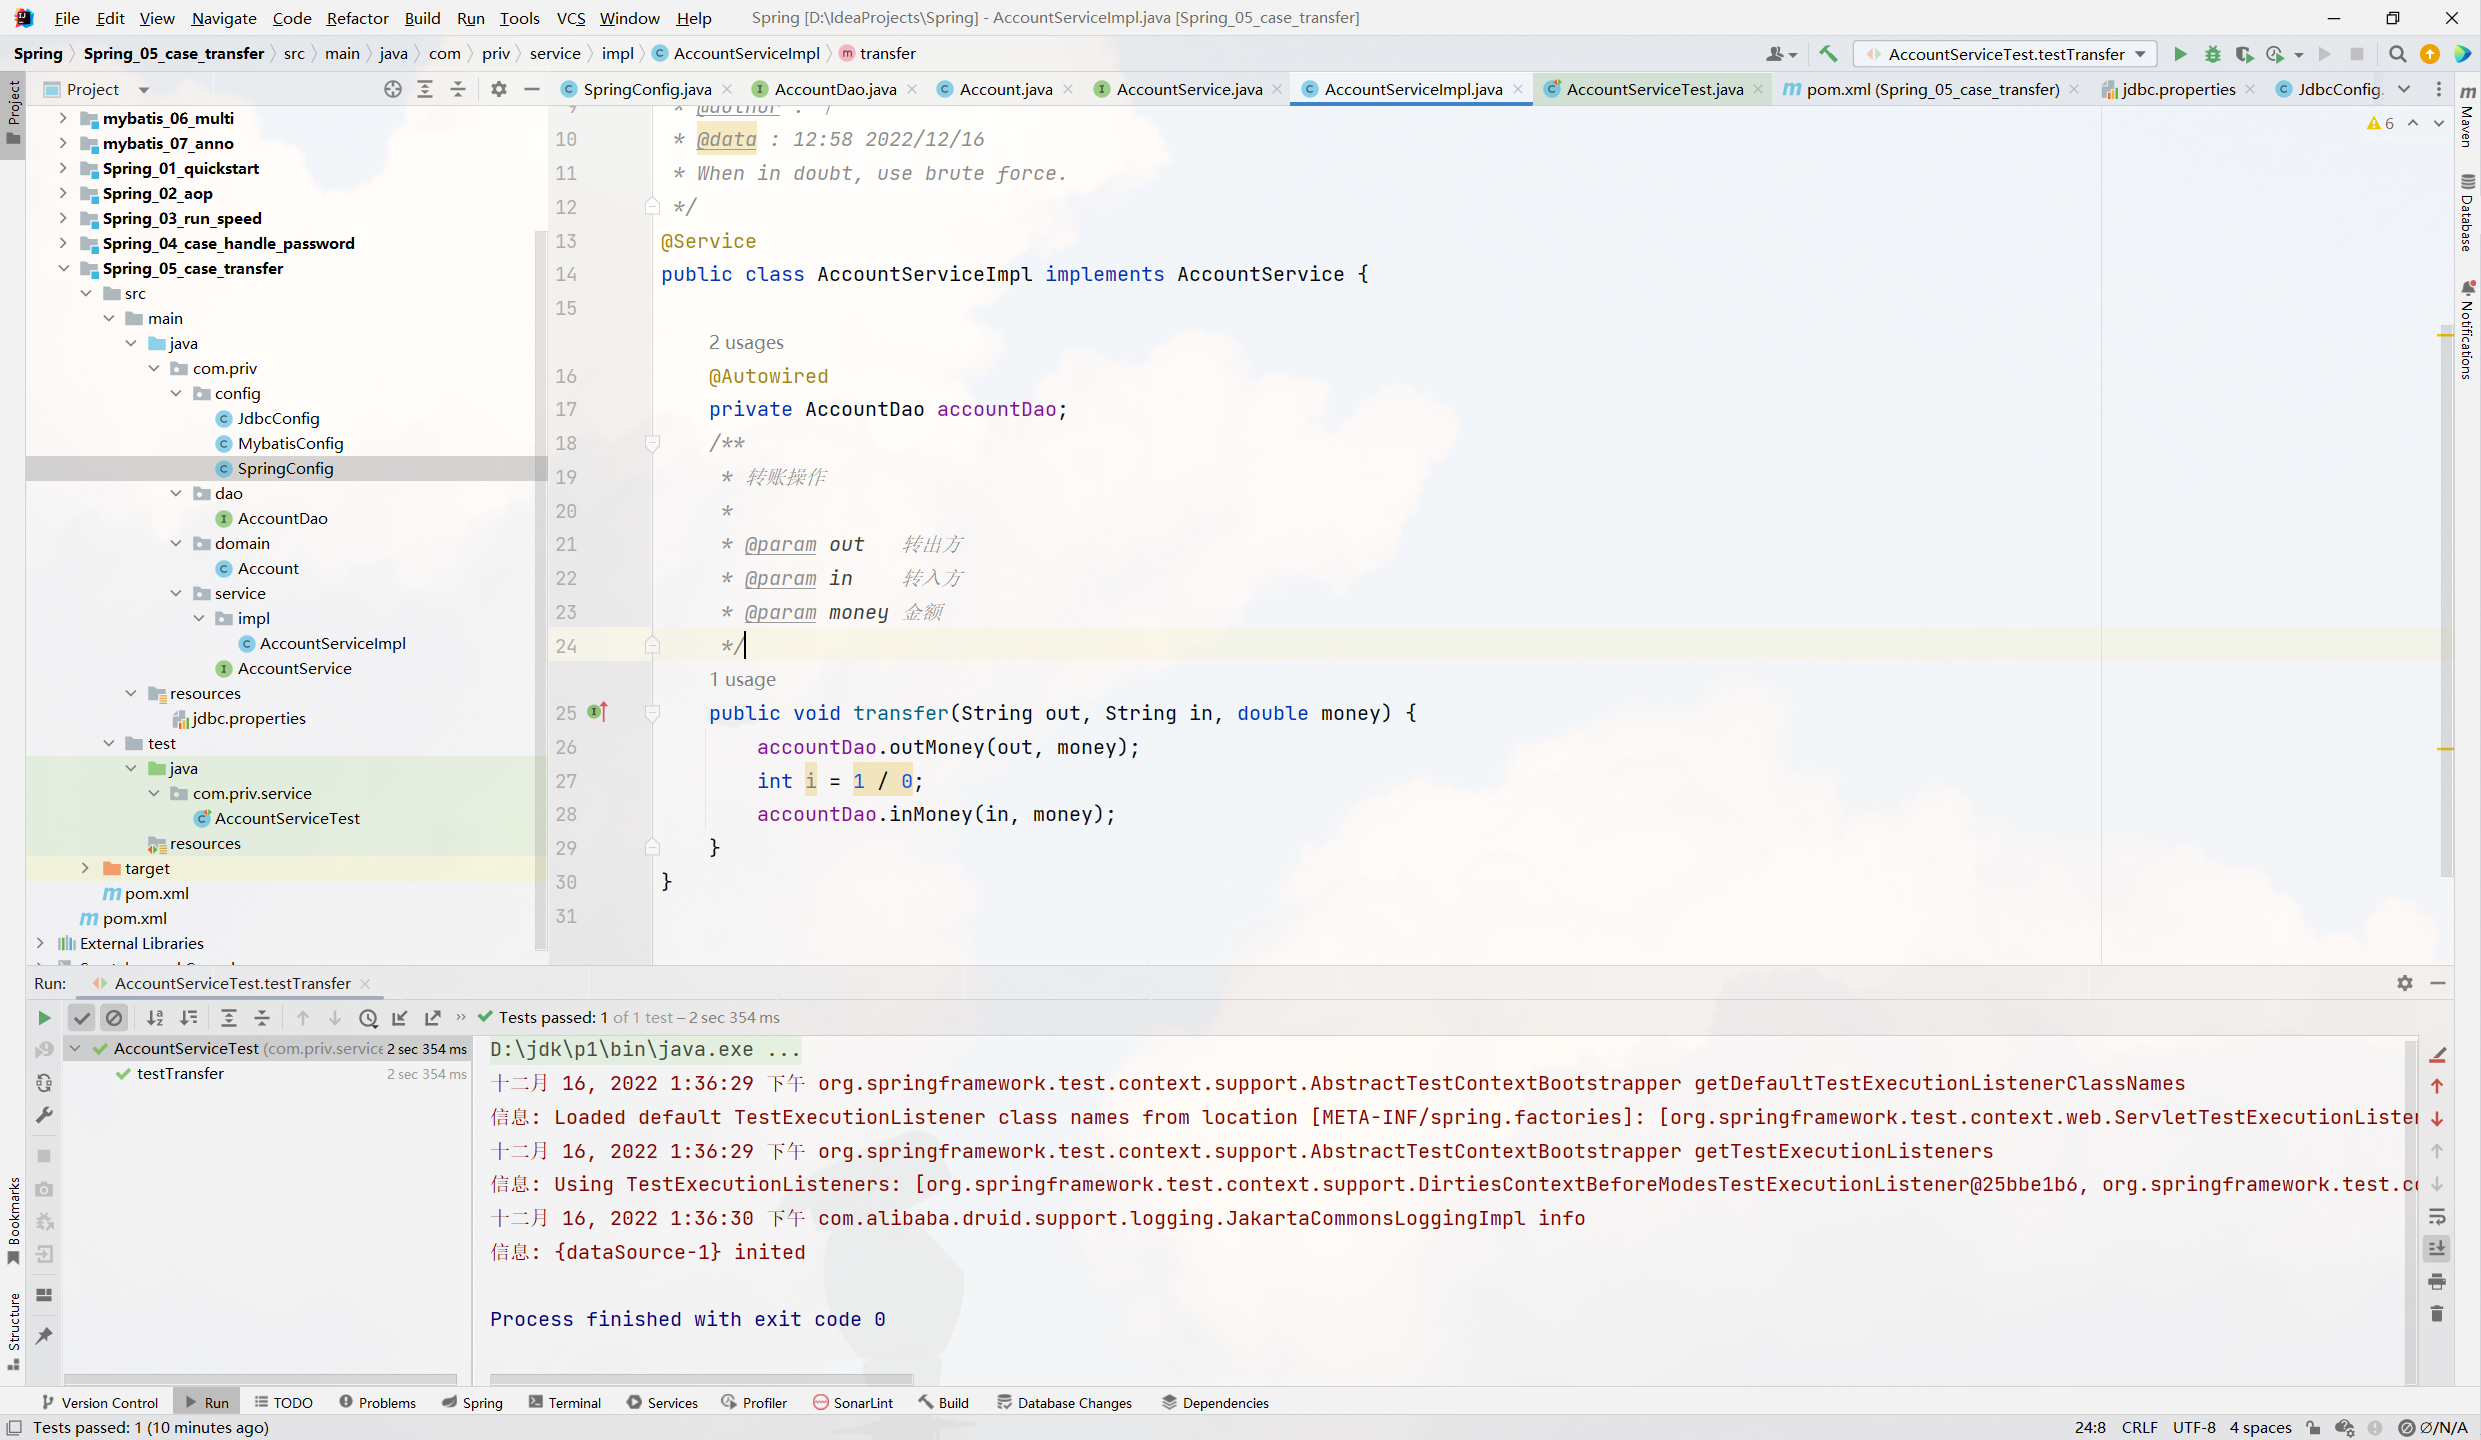Open Project view mode dropdown

[96, 89]
